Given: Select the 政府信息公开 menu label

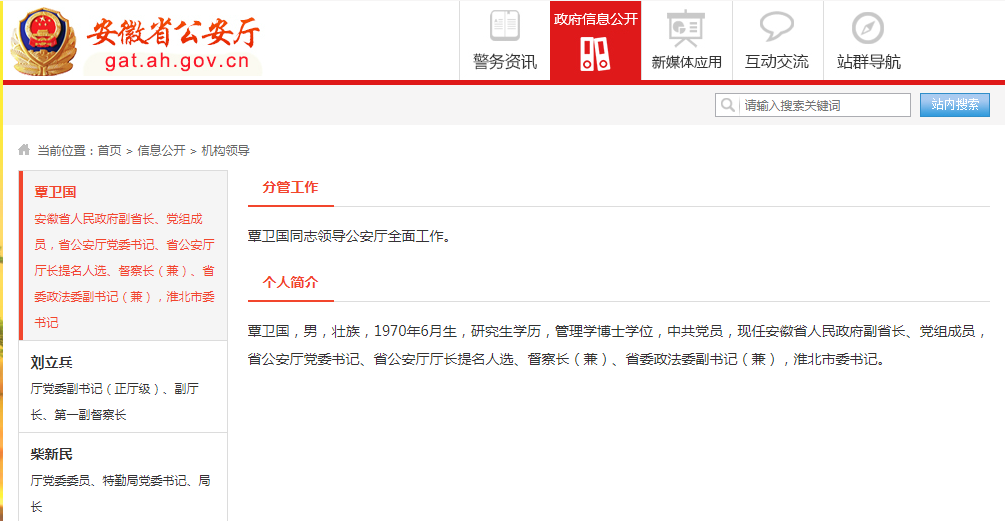Looking at the screenshot, I should [595, 19].
